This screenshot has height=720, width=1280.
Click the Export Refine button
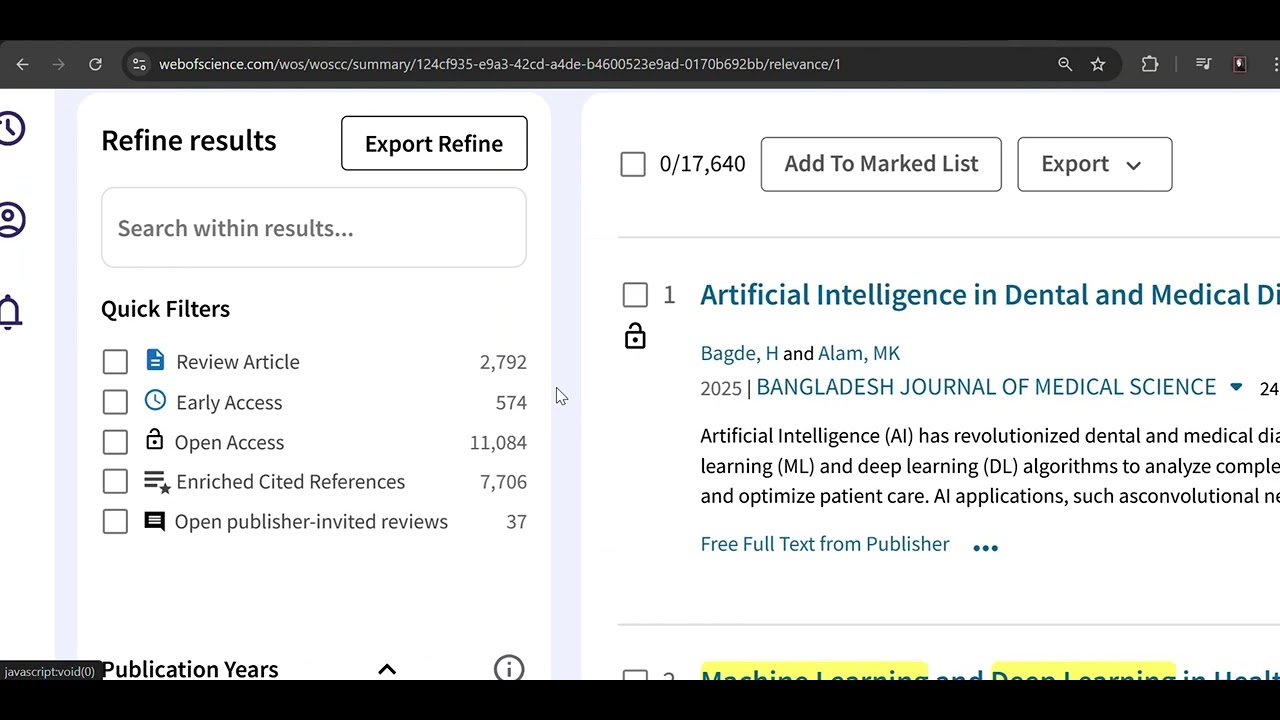pos(434,143)
